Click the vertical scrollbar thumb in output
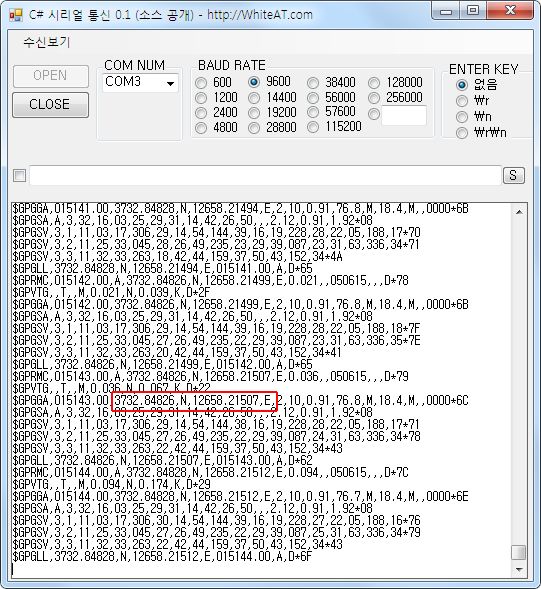541x589 pixels. point(519,552)
